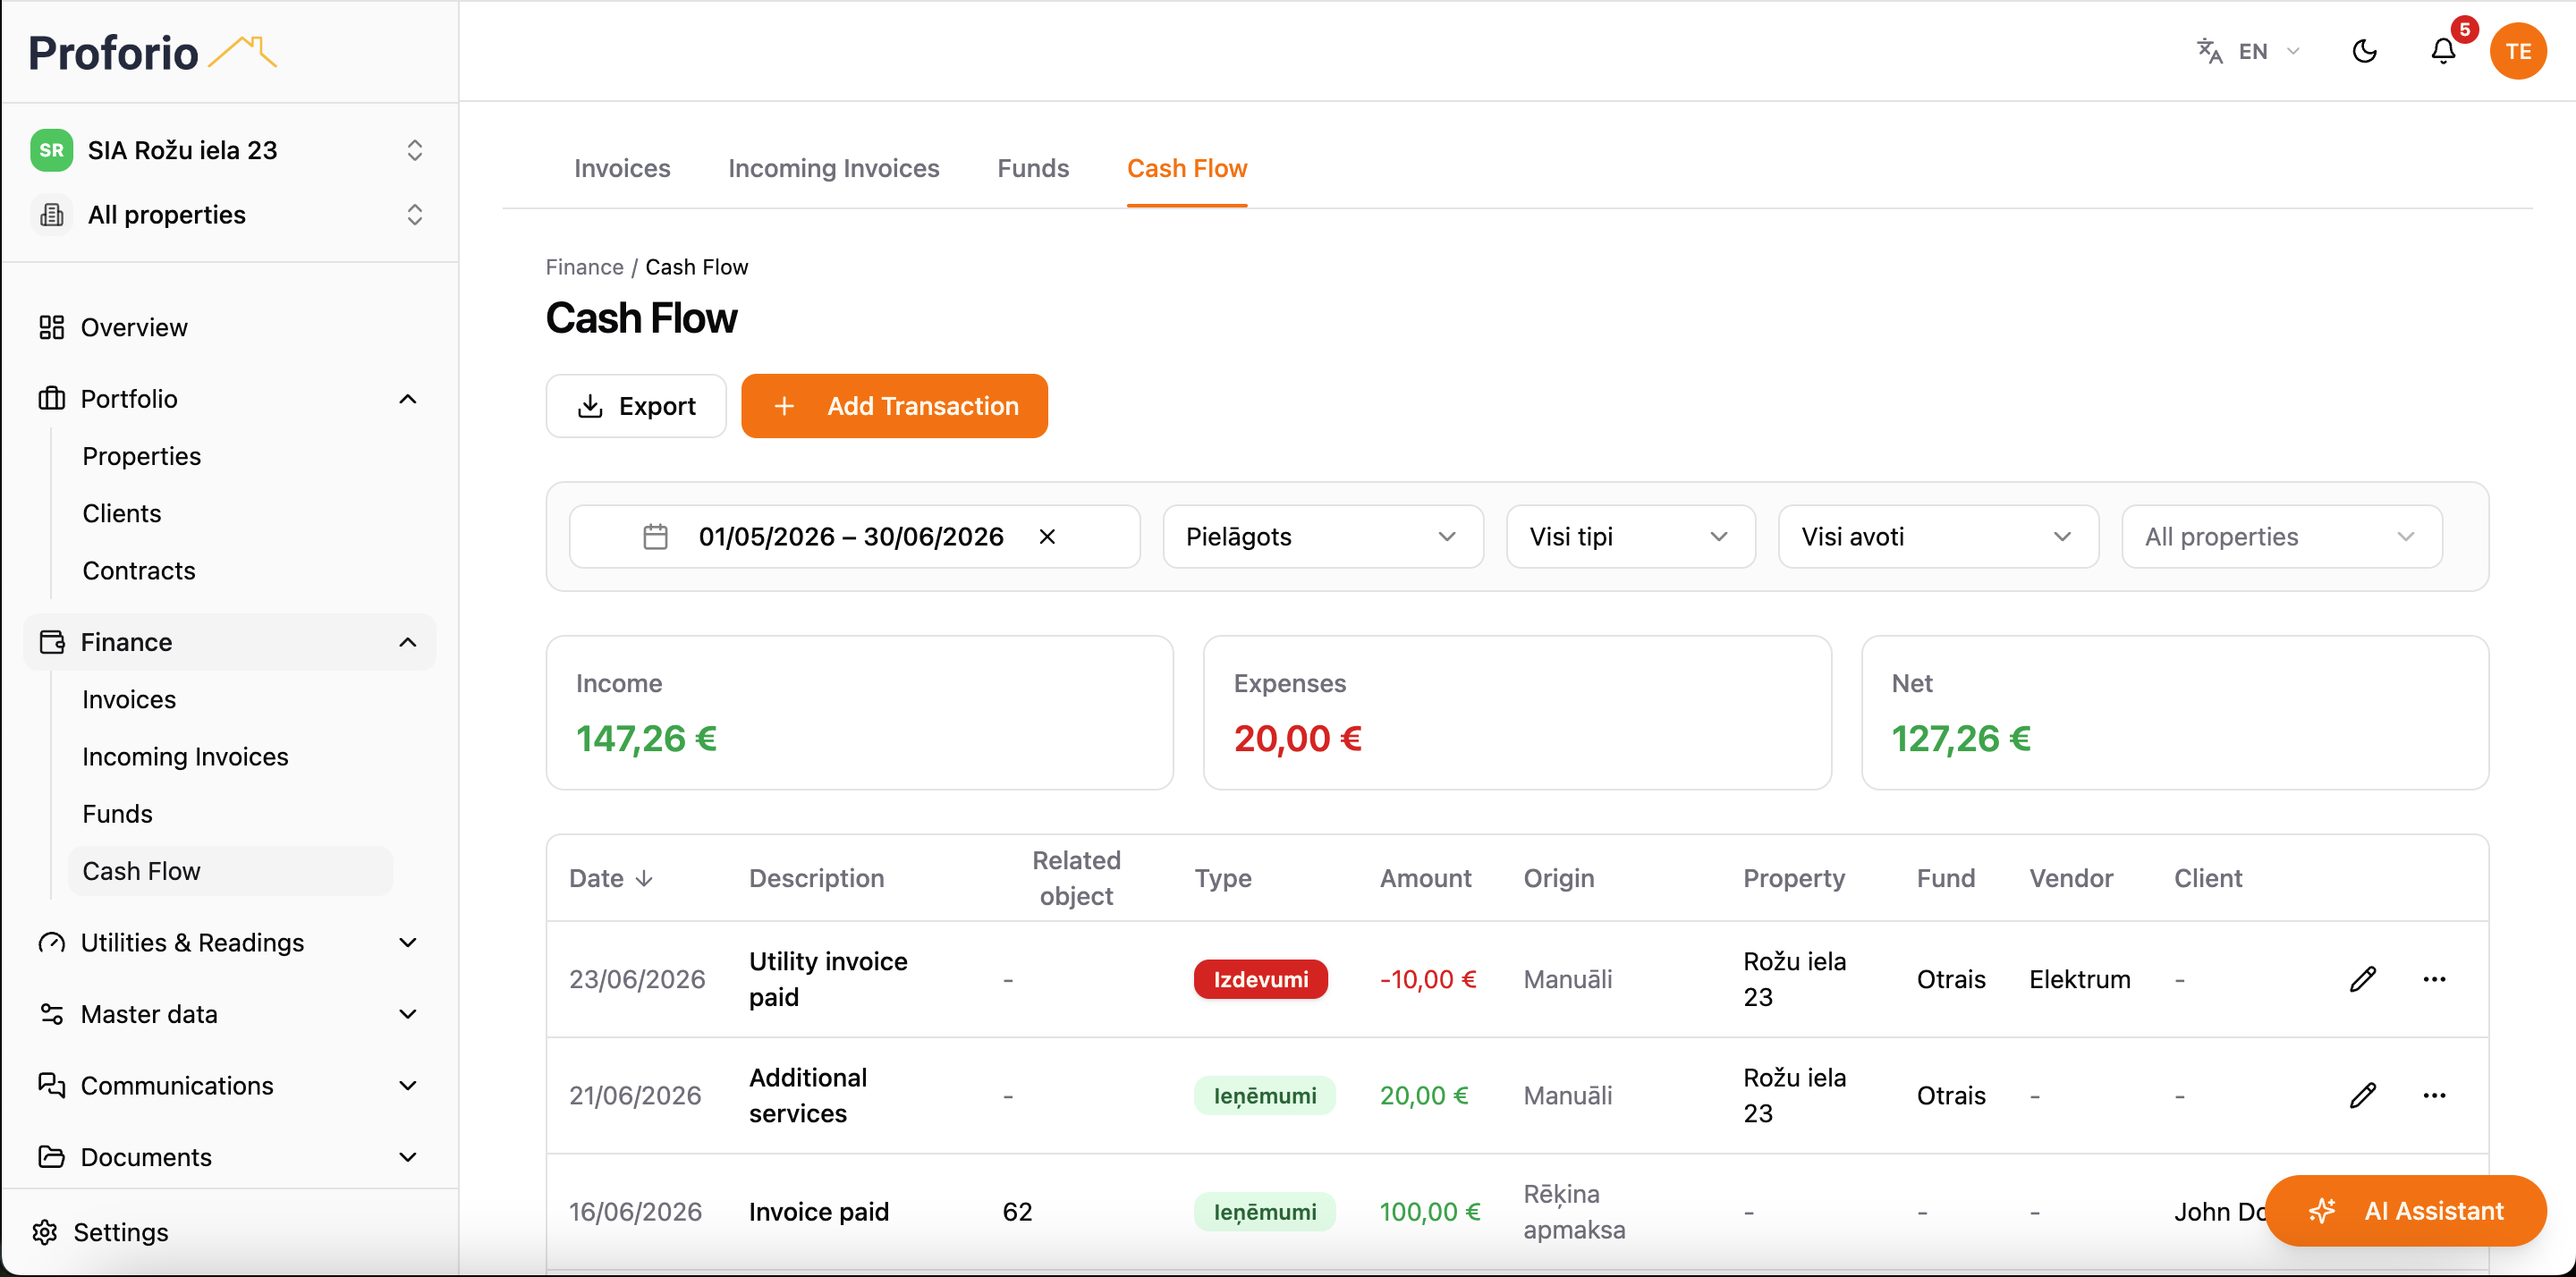The width and height of the screenshot is (2576, 1277).
Task: Edit the Utility invoice paid row
Action: [2362, 979]
